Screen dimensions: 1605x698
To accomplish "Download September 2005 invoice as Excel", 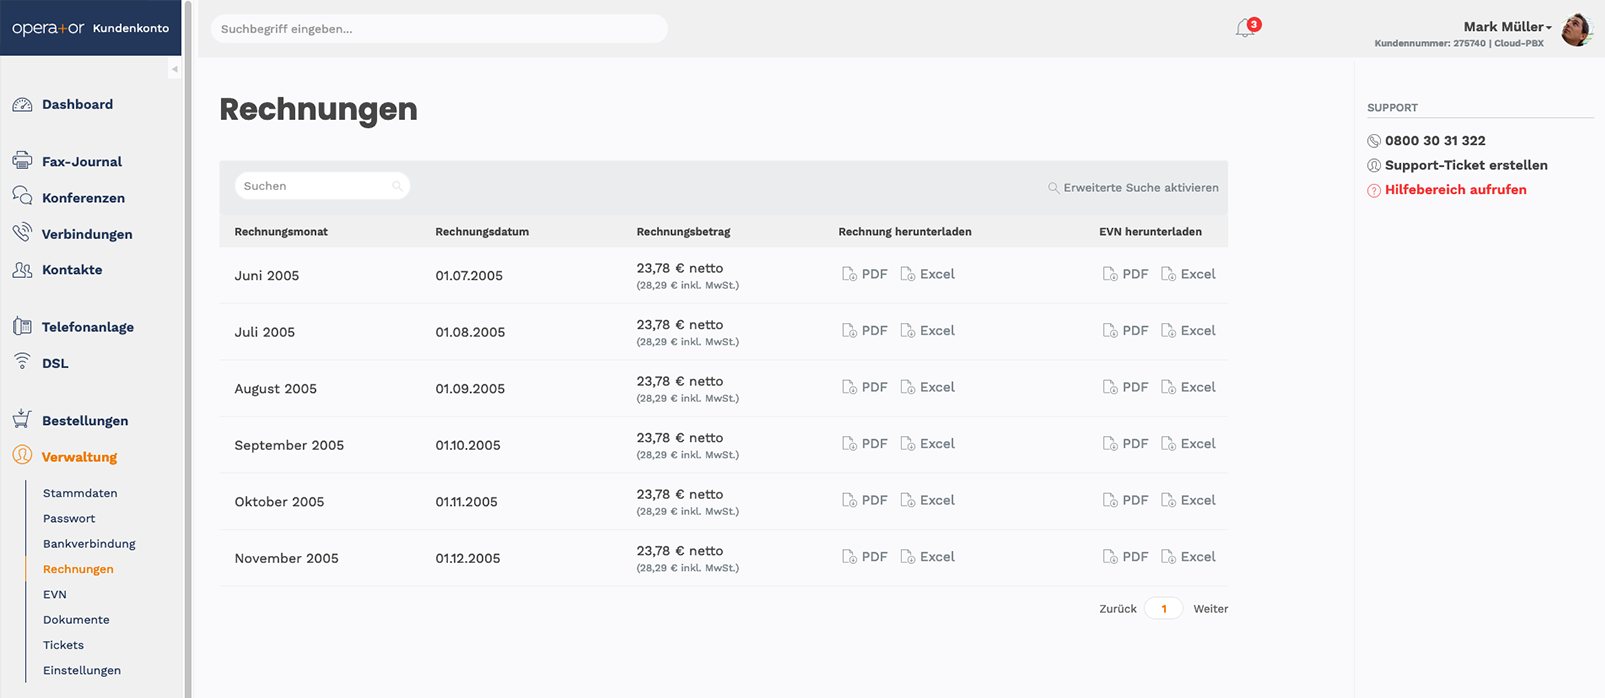I will pos(928,444).
